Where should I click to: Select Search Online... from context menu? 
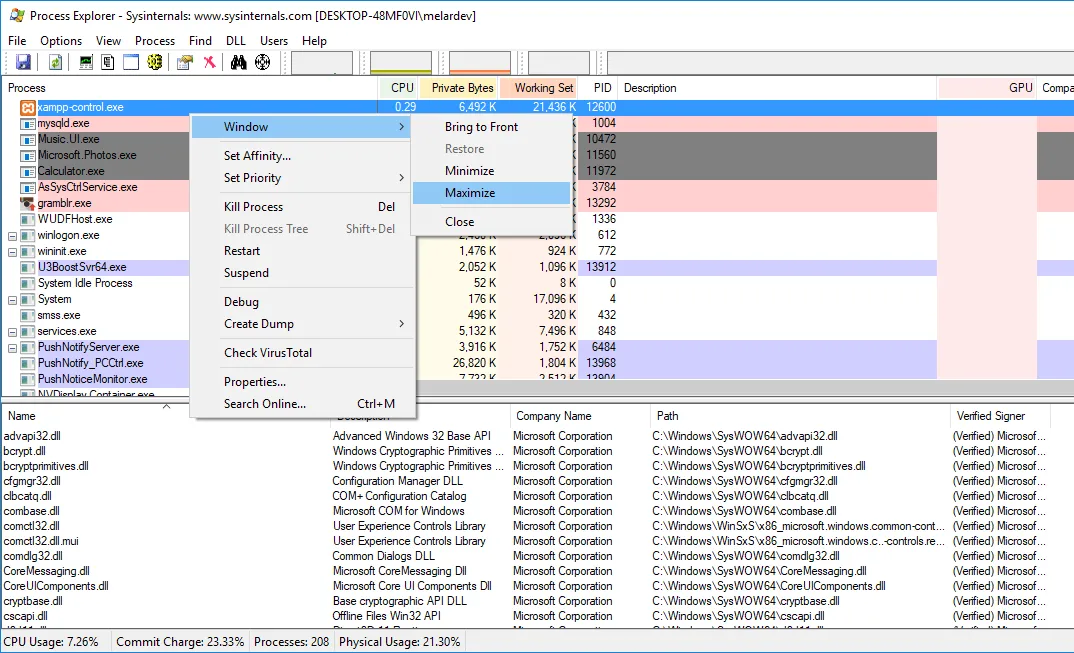(301, 404)
